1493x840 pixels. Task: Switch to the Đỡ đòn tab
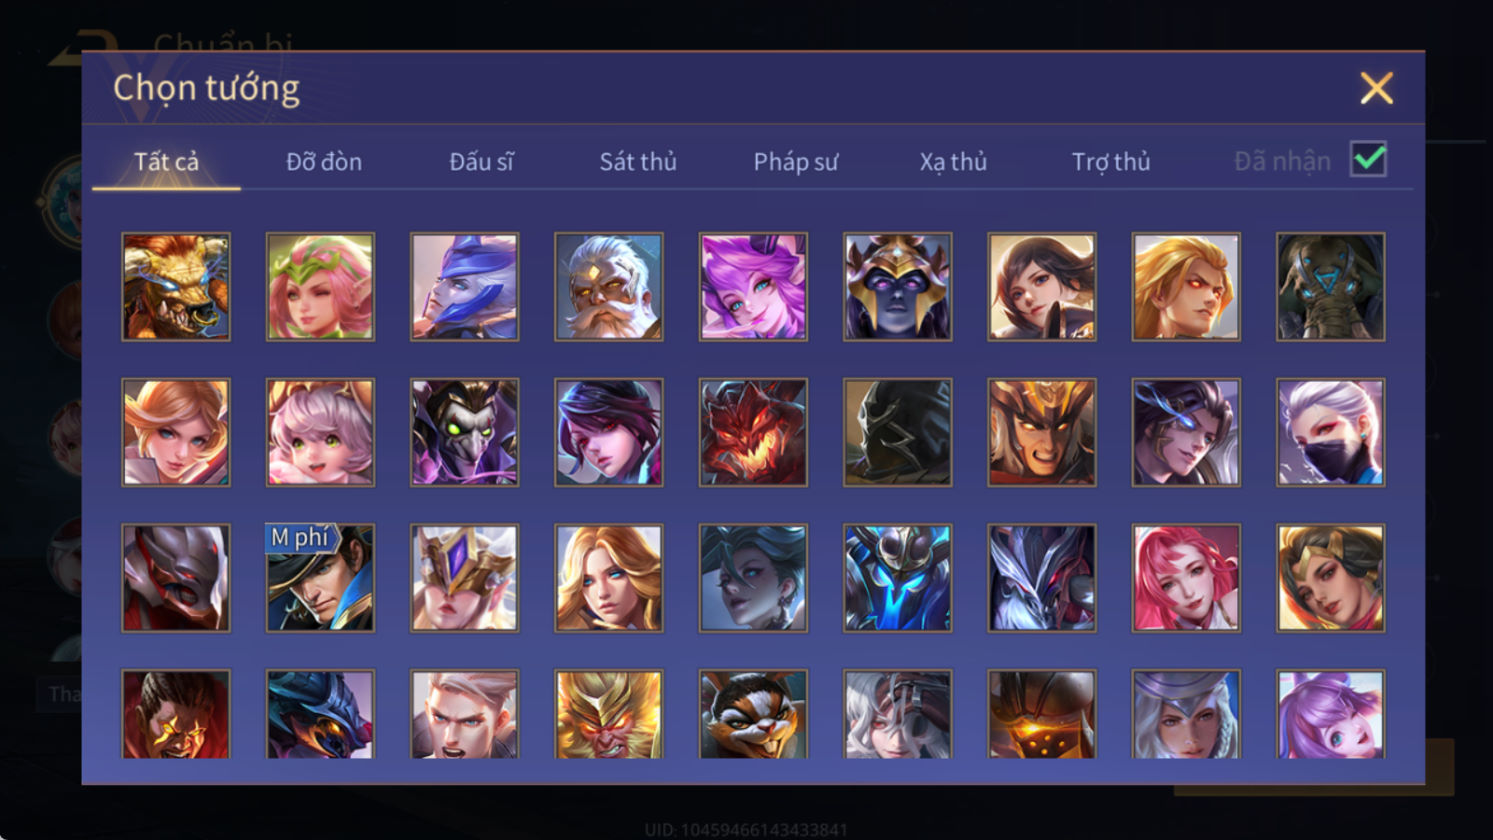click(x=324, y=161)
